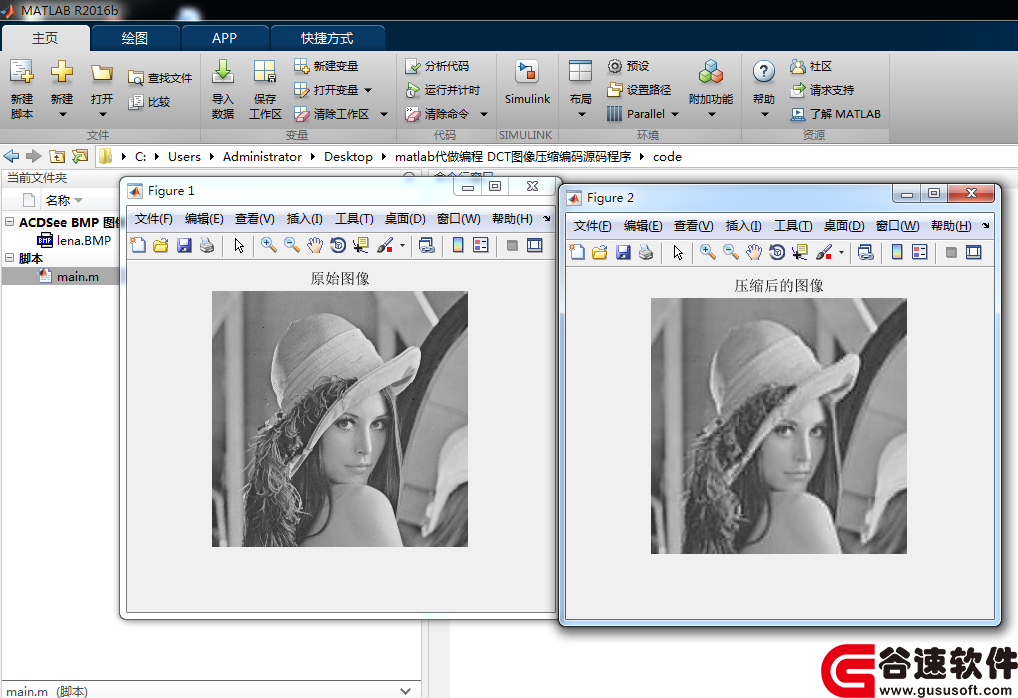This screenshot has width=1018, height=698.
Task: Toggle Insert Legend in Figure 1
Action: (x=481, y=245)
